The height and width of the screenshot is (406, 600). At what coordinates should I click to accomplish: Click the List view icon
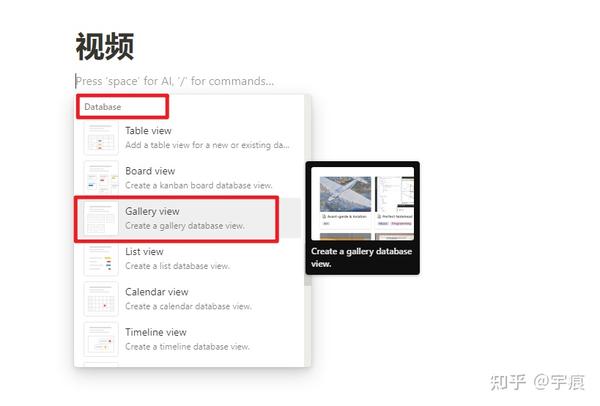101,259
